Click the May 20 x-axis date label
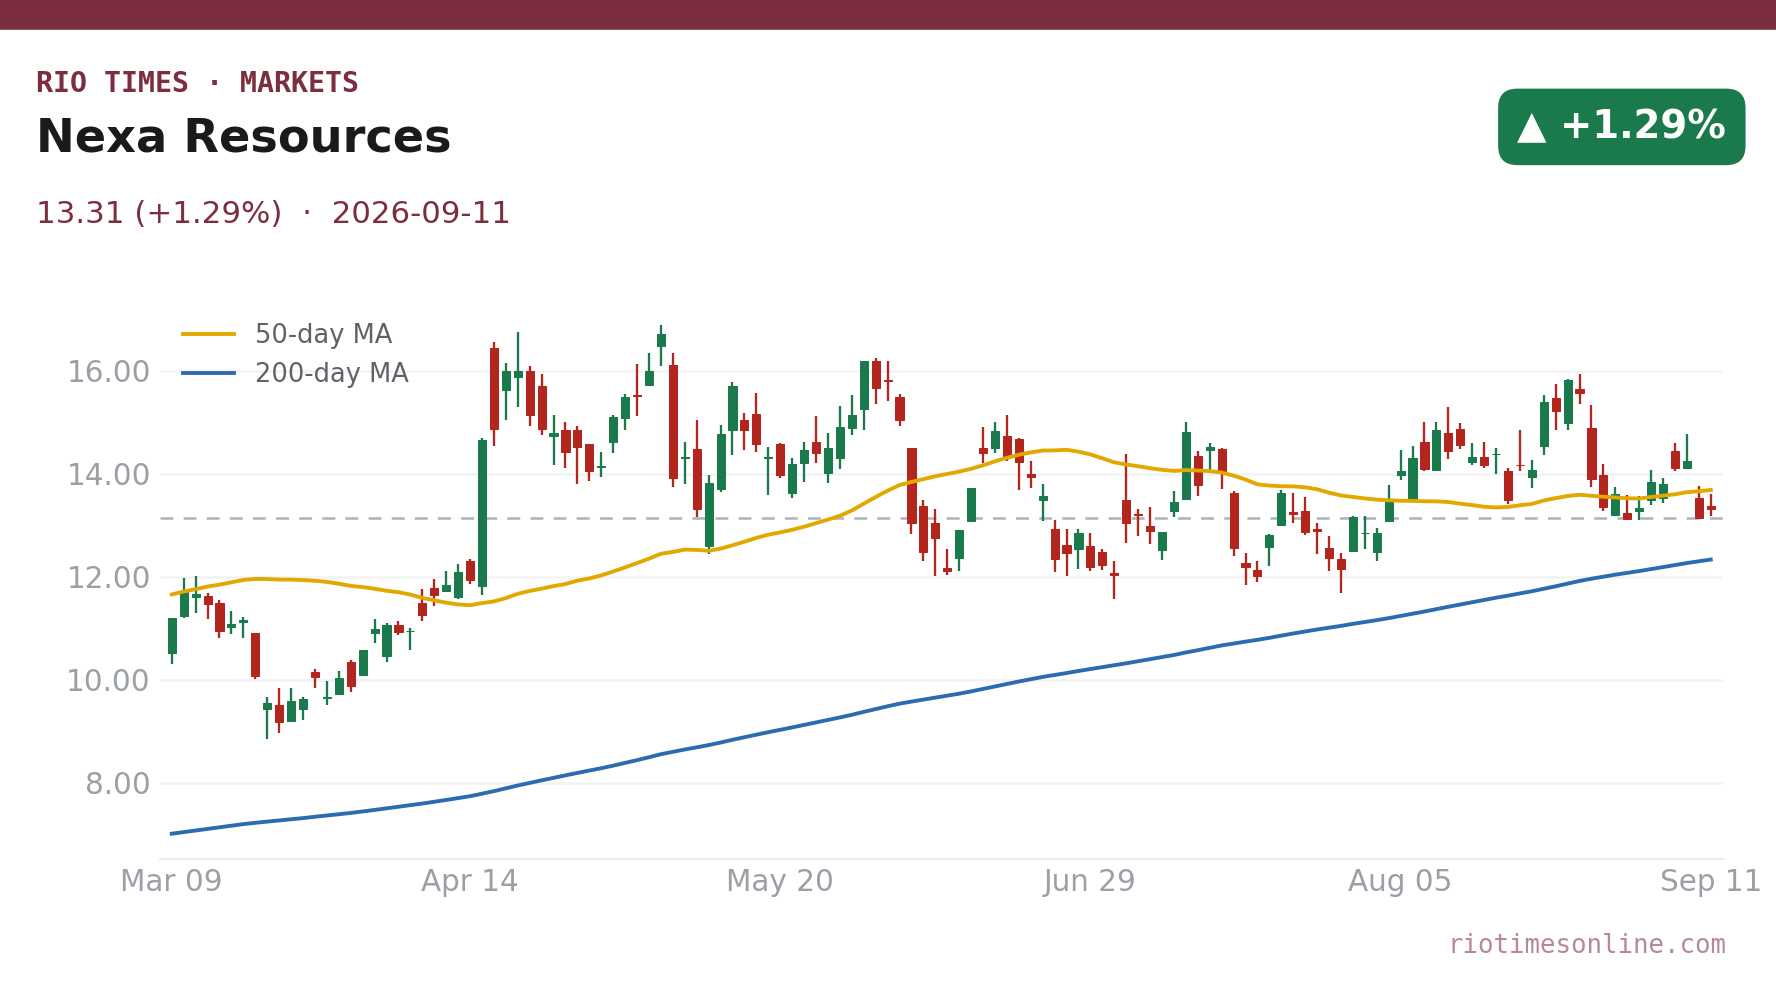Screen dimensions: 1776x999 tap(780, 881)
